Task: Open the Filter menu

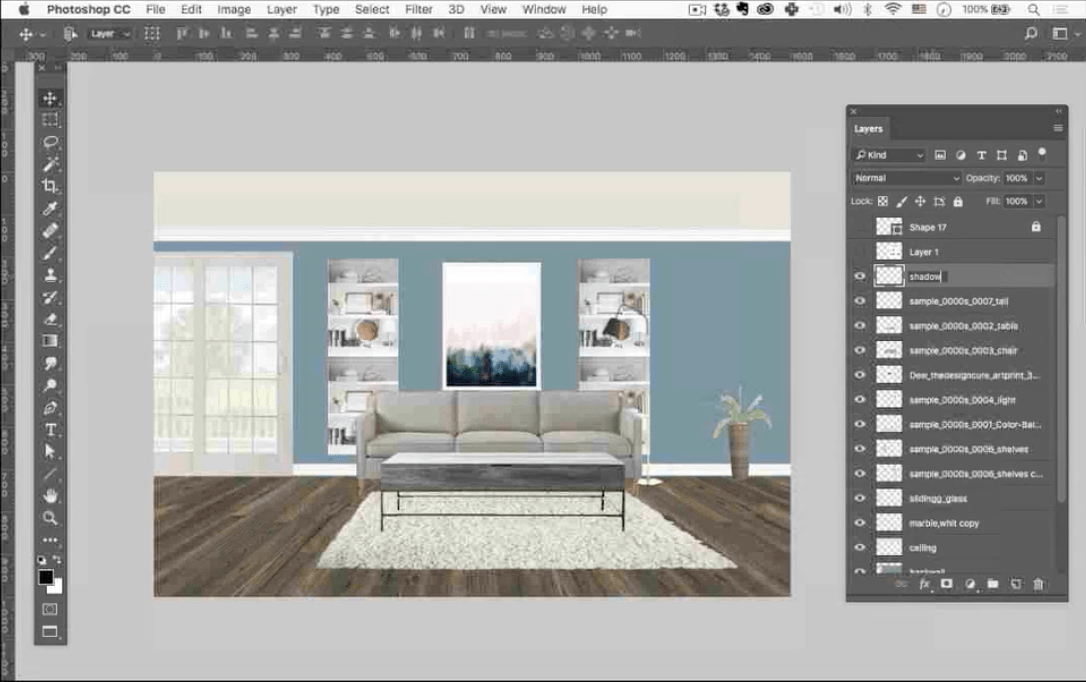Action: pyautogui.click(x=418, y=10)
